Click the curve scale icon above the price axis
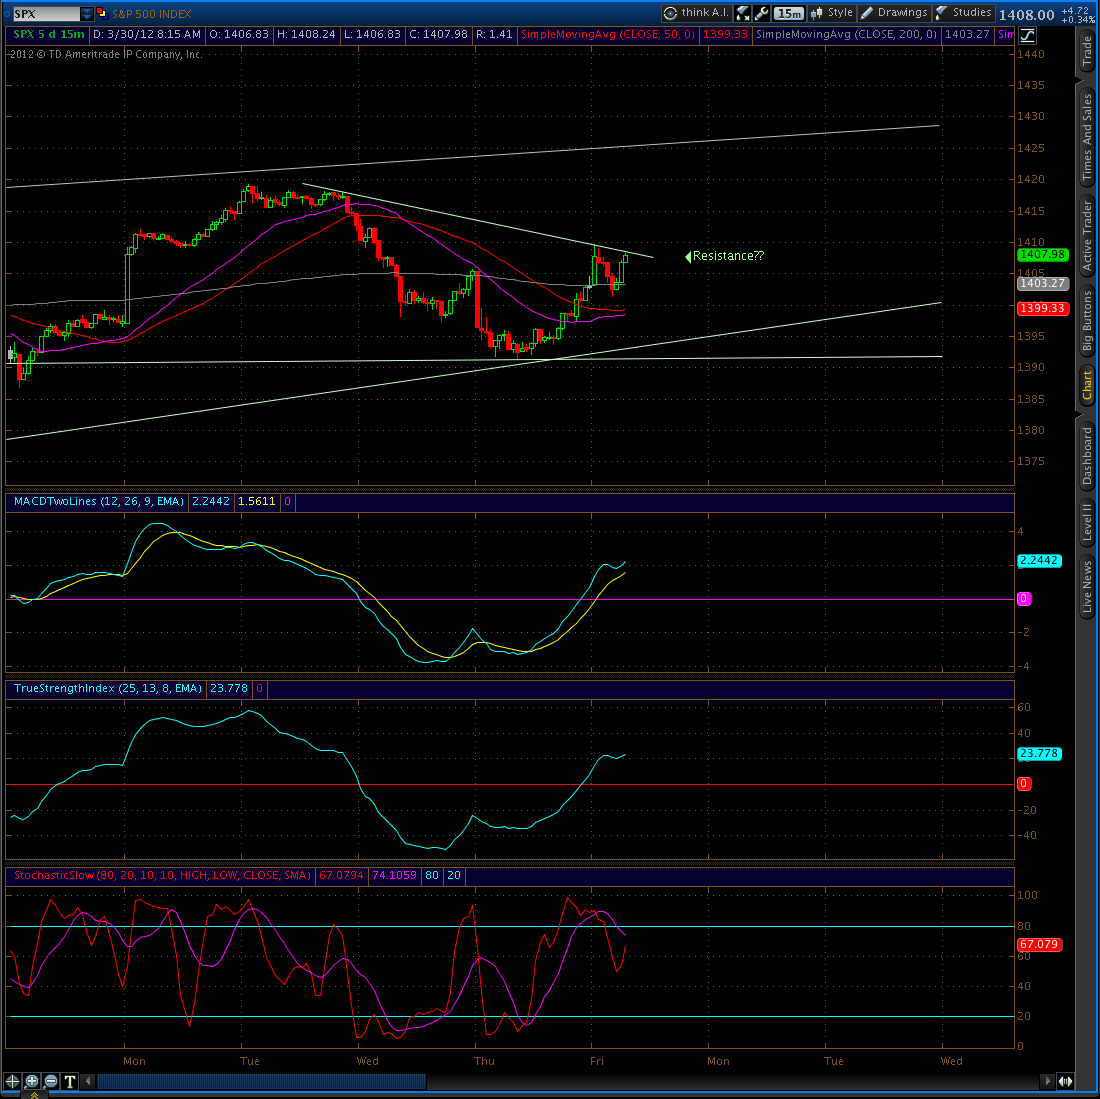 click(1027, 35)
